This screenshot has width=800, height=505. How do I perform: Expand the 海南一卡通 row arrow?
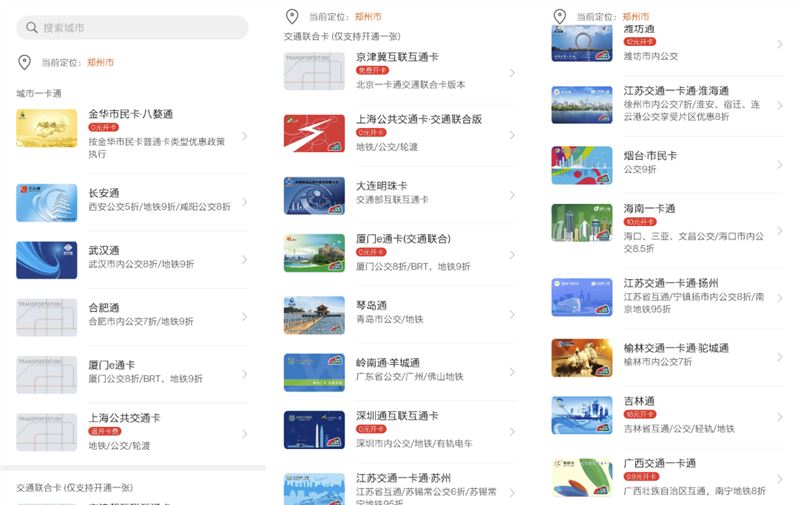pyautogui.click(x=780, y=231)
